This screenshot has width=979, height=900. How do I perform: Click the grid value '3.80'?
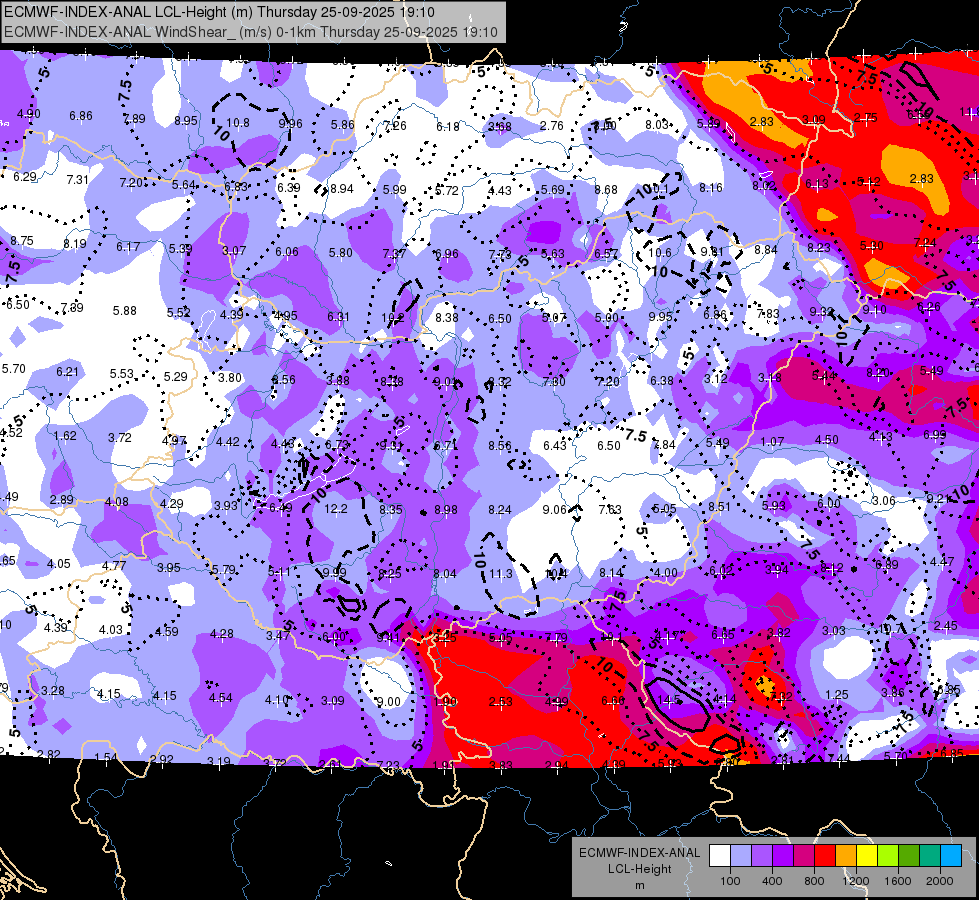pos(230,377)
